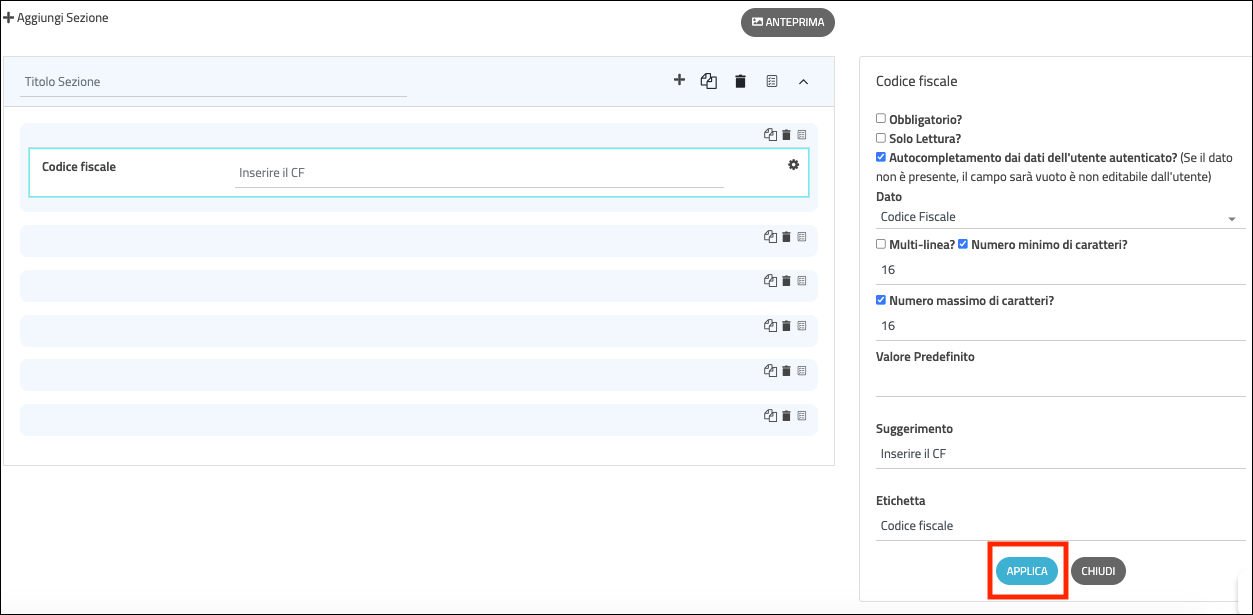
Task: Delete the section with header trash icon
Action: click(740, 81)
